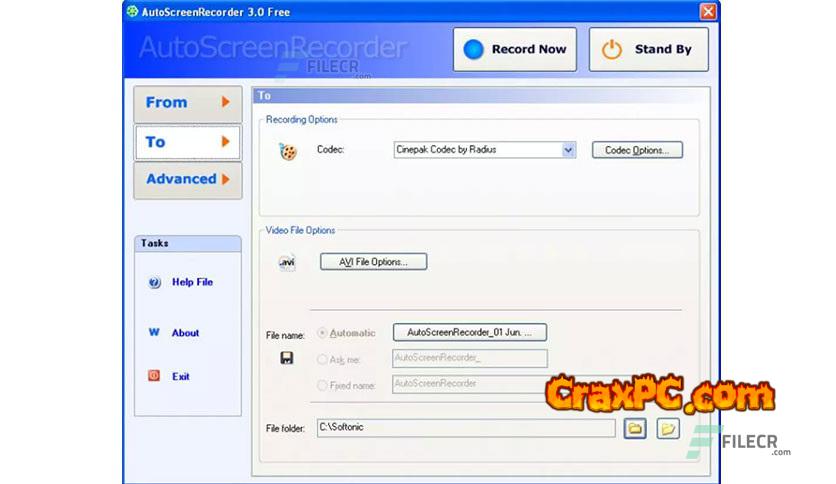The image size is (836, 484).
Task: Click the About 'W' icon
Action: 155,333
